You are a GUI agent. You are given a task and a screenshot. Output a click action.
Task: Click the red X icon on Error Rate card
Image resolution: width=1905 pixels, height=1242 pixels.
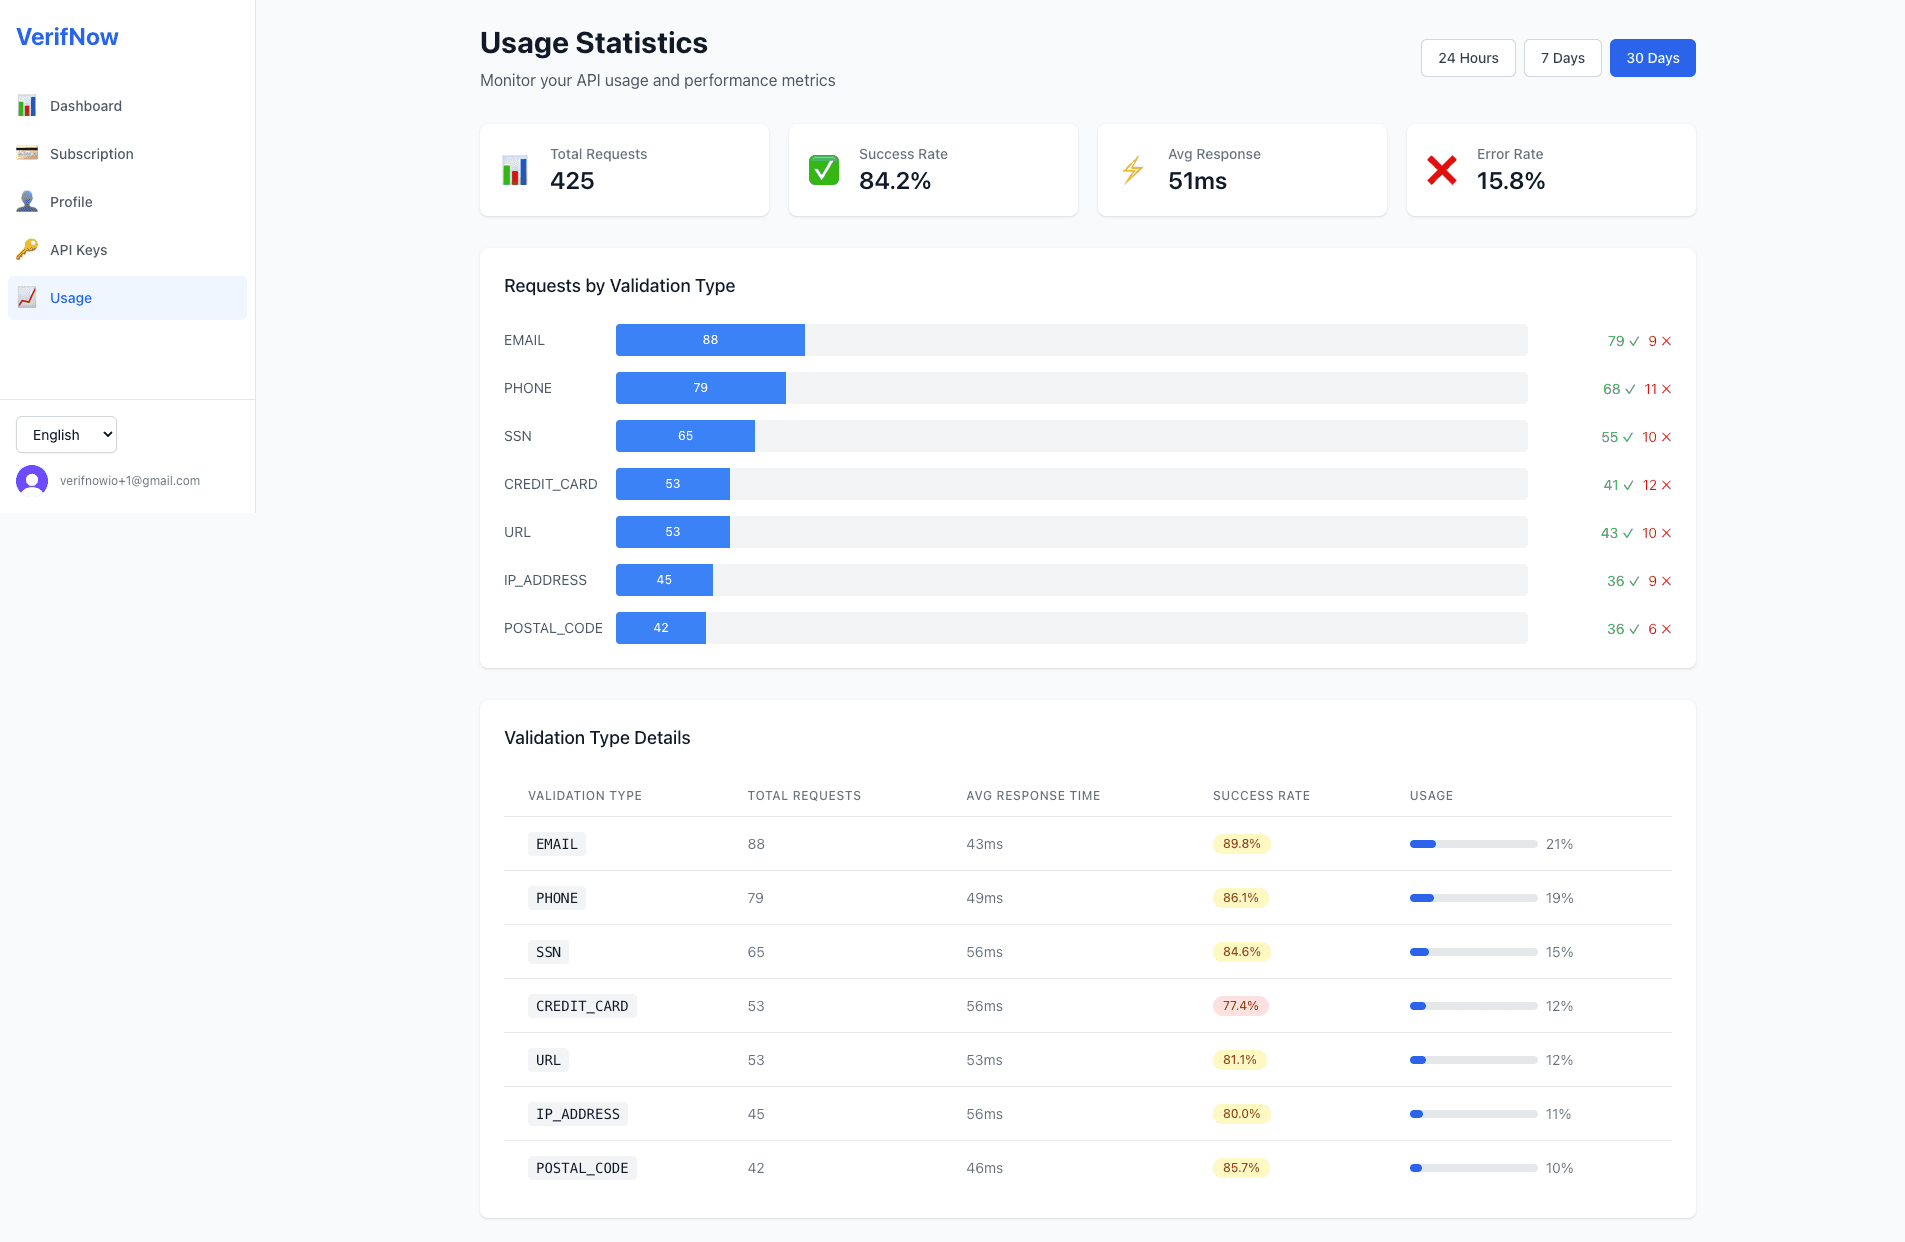pos(1441,170)
